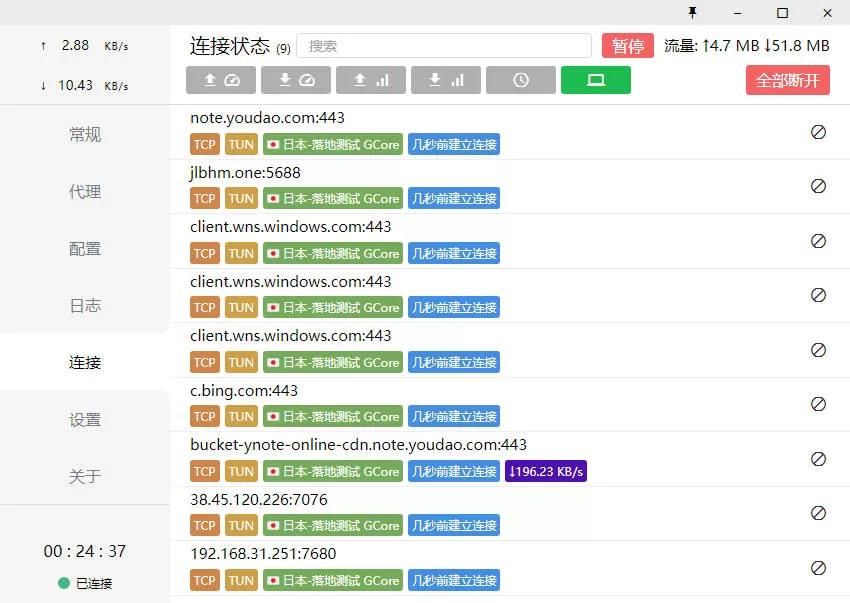Open the 日志 logs tab
The height and width of the screenshot is (603, 850).
pyautogui.click(x=85, y=306)
